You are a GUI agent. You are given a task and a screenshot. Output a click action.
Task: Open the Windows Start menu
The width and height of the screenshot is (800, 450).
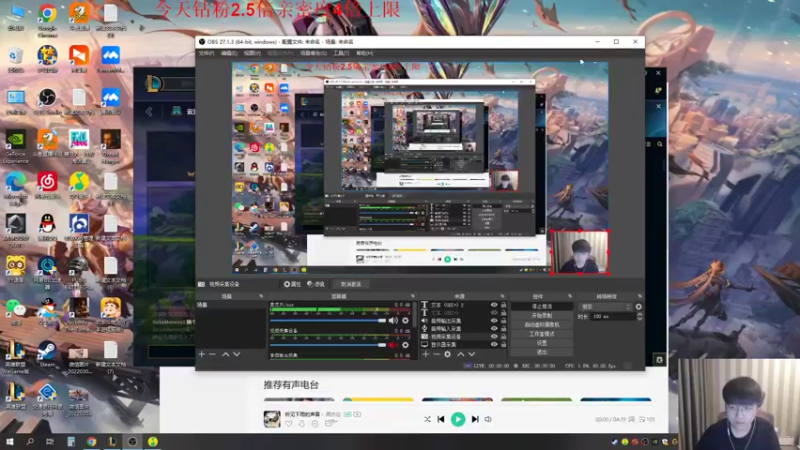click(x=9, y=442)
